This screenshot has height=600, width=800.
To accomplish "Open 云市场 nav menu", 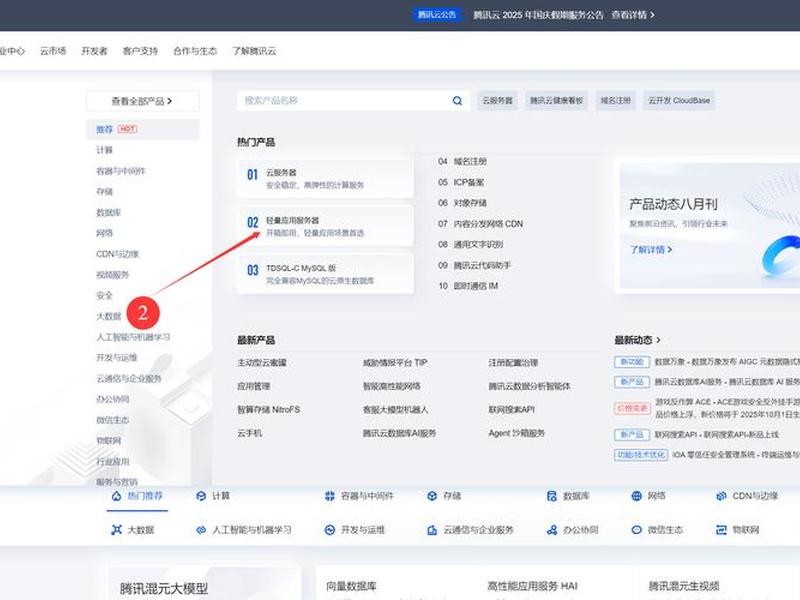I will pyautogui.click(x=53, y=51).
